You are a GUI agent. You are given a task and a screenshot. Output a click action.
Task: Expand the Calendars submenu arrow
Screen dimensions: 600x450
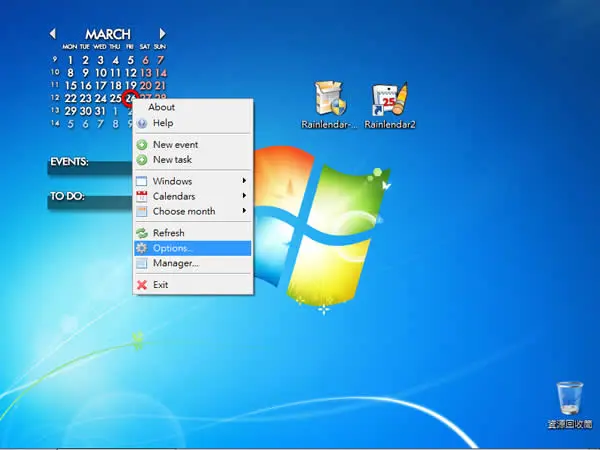[x=244, y=196]
